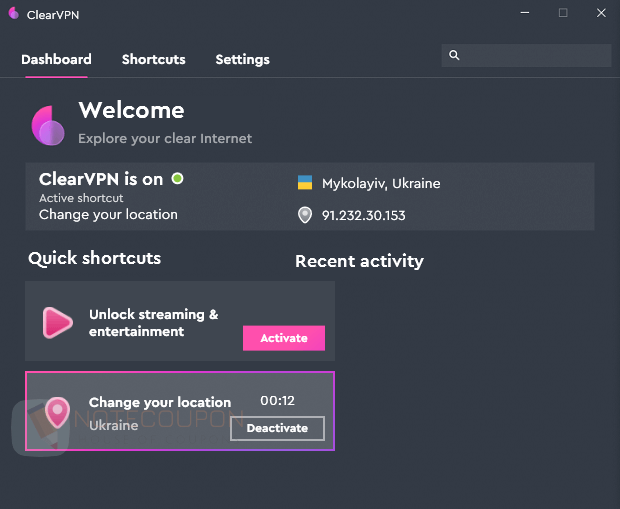Click the Recent activity heading
The height and width of the screenshot is (509, 620).
pos(359,261)
